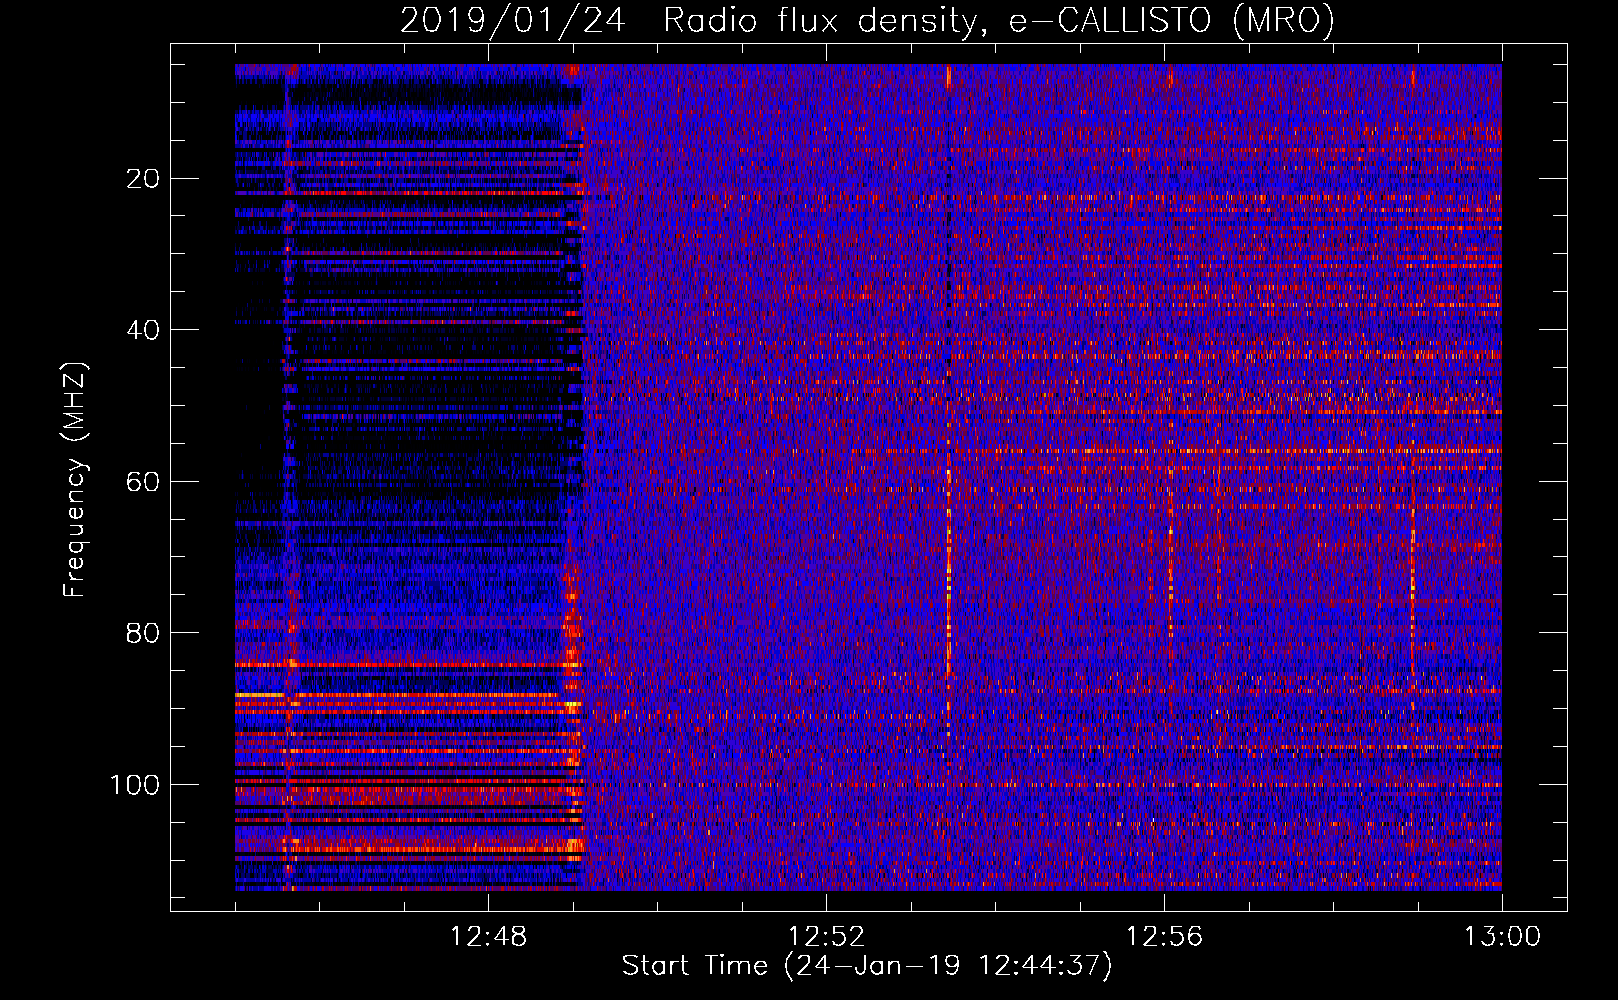
Task: Click the 100 MHz frequency tick label
Action: pos(135,785)
